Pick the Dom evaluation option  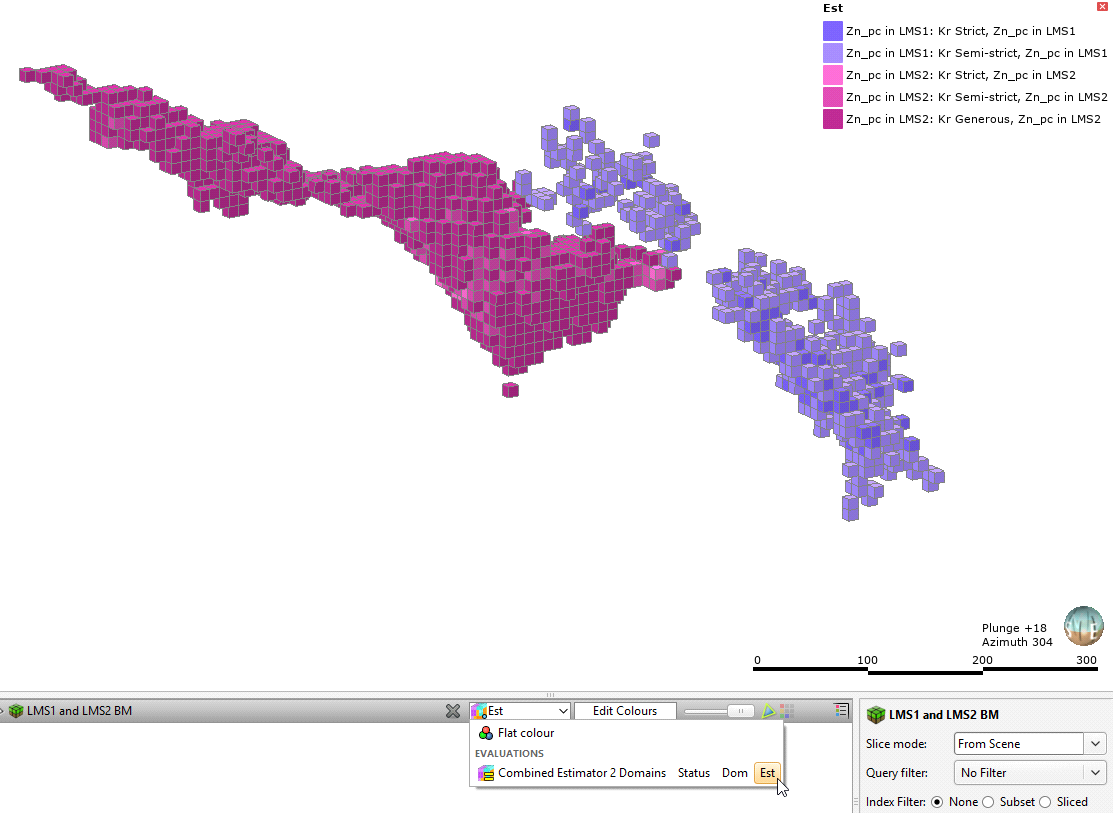coord(734,773)
